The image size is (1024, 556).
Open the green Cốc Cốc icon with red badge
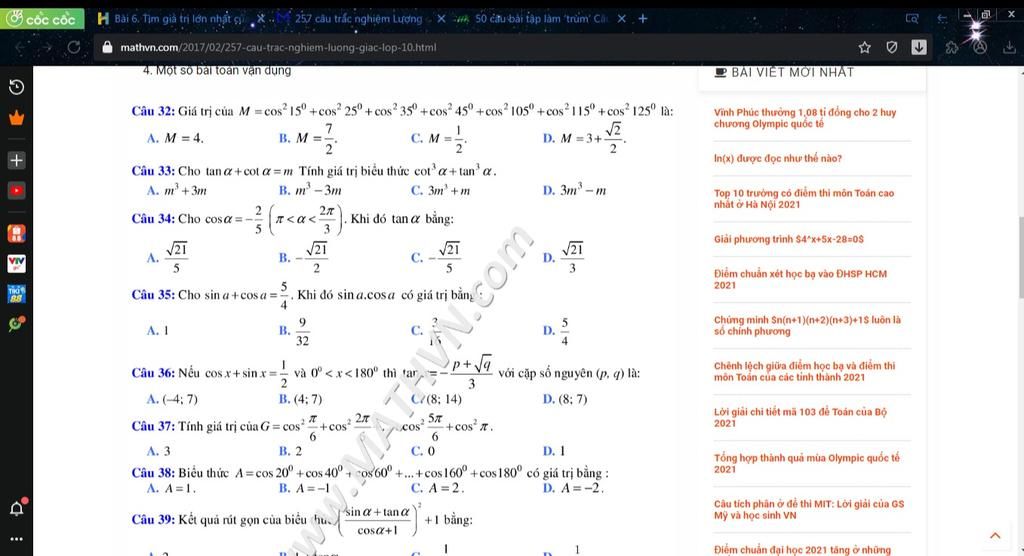[16, 323]
